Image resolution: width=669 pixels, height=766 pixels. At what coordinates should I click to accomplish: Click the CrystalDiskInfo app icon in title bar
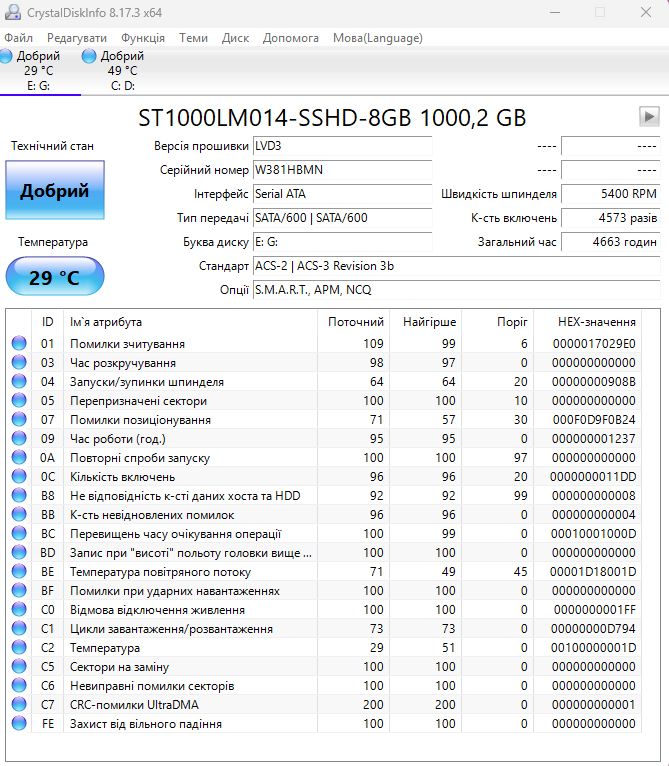tap(13, 12)
